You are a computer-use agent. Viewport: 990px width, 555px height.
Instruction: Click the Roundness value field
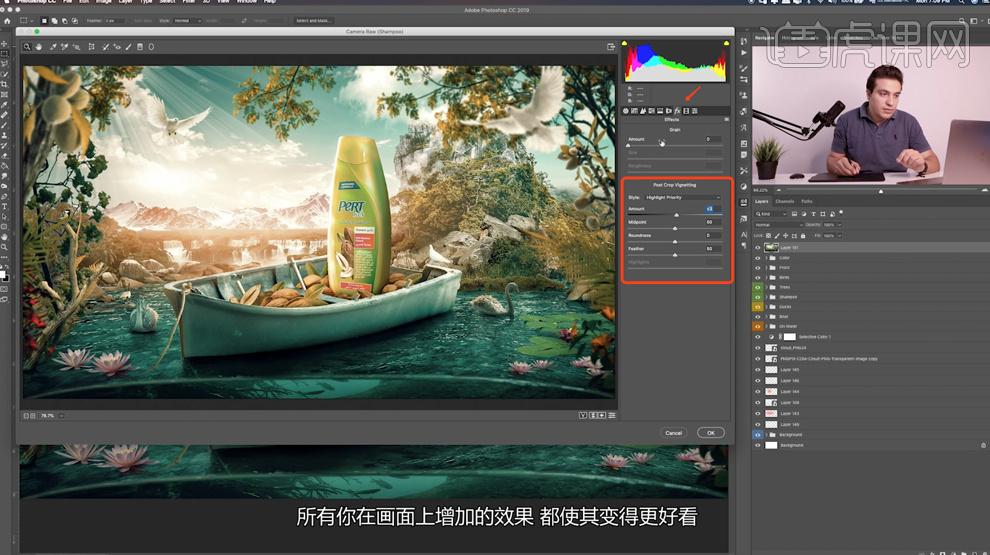coord(712,236)
